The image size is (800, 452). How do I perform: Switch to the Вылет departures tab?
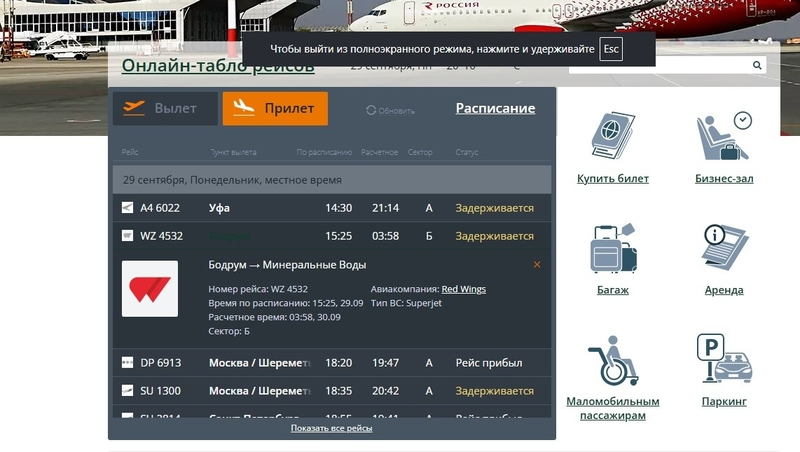164,109
